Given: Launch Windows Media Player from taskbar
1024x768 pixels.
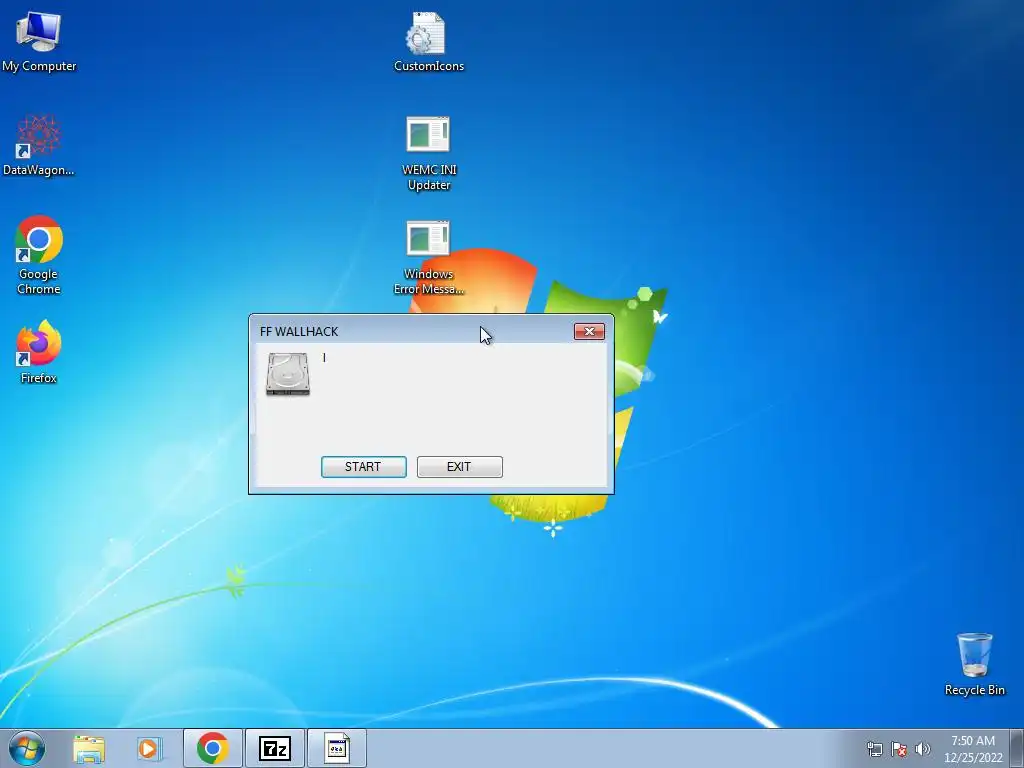Looking at the screenshot, I should coord(149,749).
